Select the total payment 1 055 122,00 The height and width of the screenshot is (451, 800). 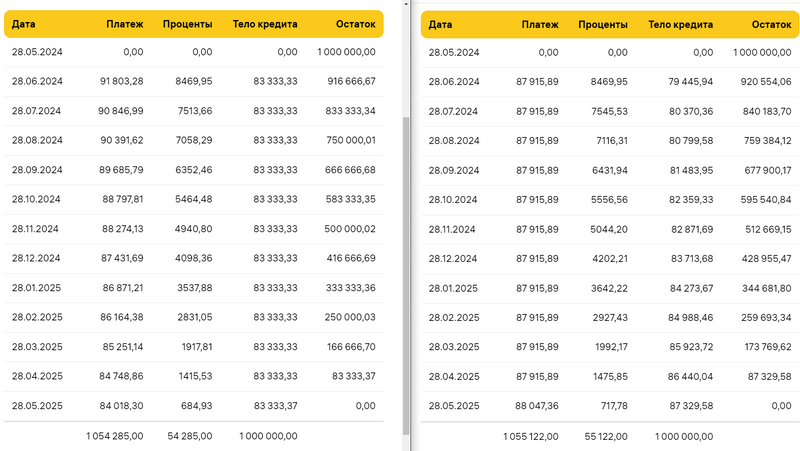530,436
